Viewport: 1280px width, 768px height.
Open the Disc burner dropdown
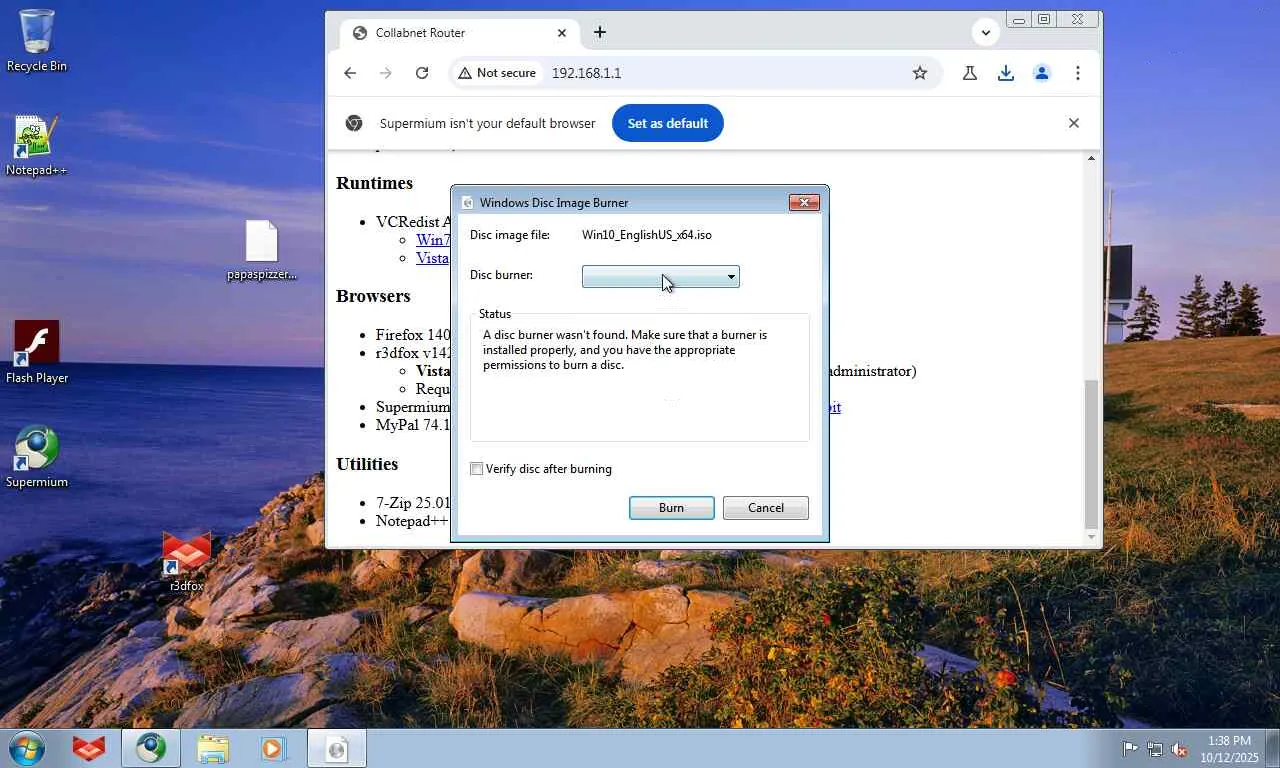(x=661, y=276)
